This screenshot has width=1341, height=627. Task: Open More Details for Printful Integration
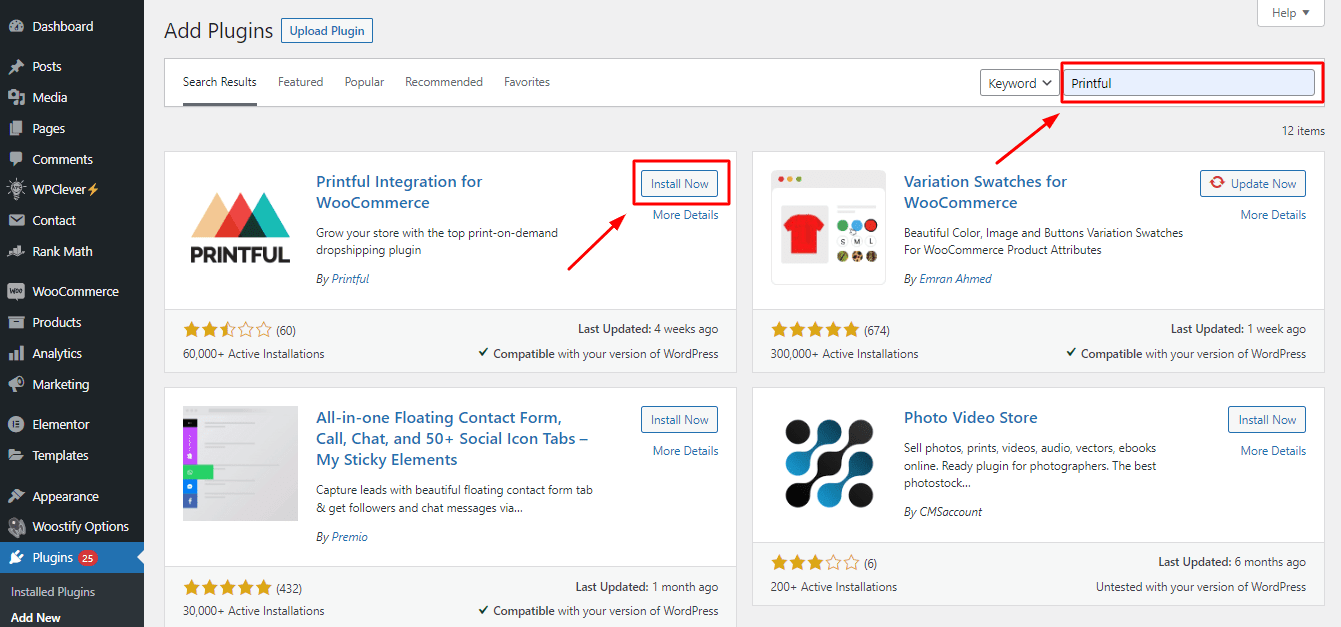click(x=685, y=215)
